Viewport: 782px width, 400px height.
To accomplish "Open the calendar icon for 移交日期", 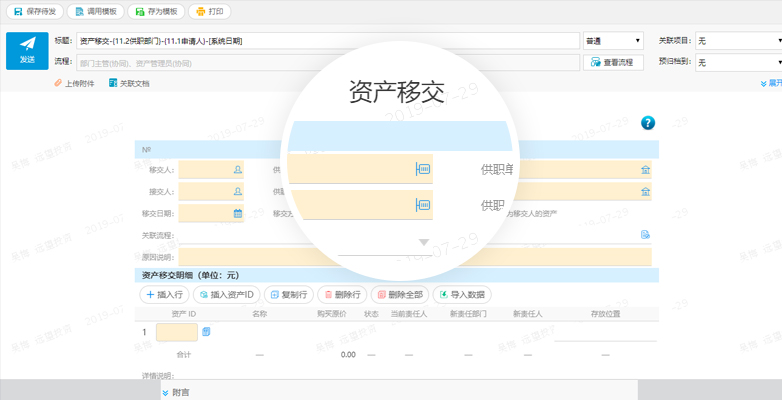I will point(237,213).
